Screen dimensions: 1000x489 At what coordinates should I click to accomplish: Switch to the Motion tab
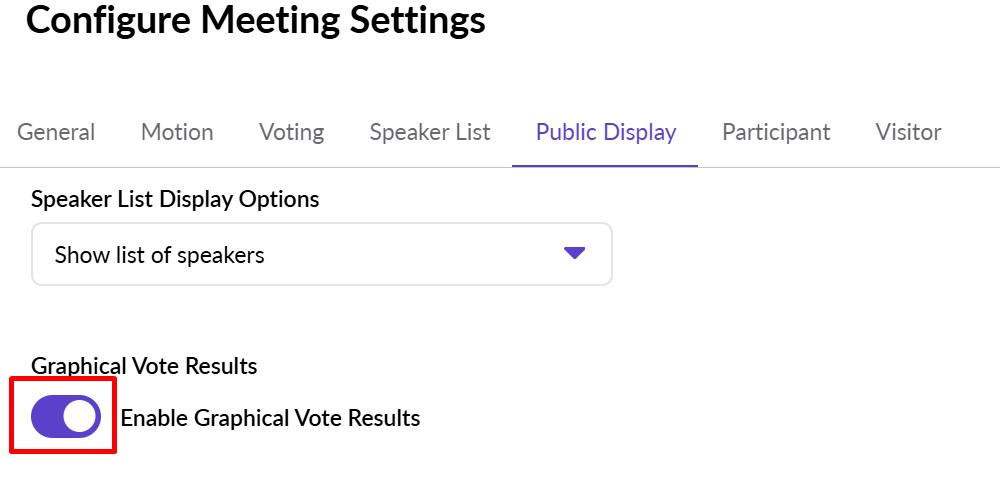pyautogui.click(x=177, y=132)
